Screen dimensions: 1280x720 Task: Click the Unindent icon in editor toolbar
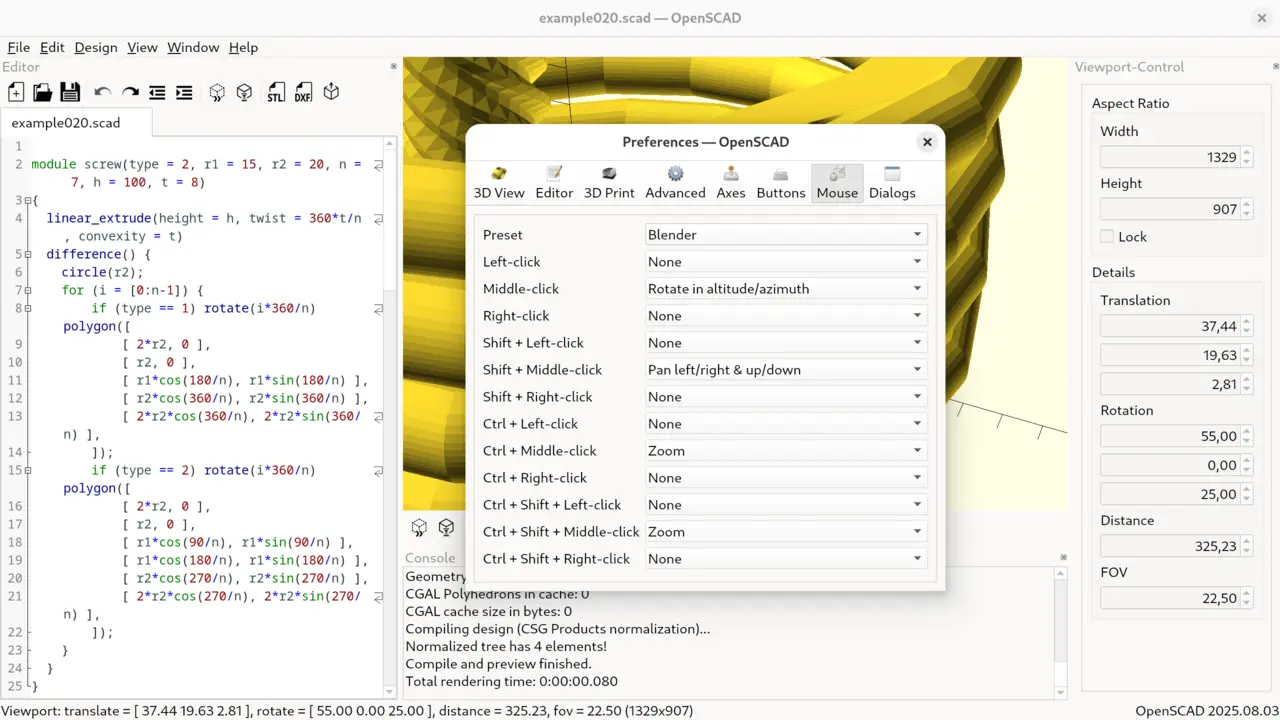157,92
